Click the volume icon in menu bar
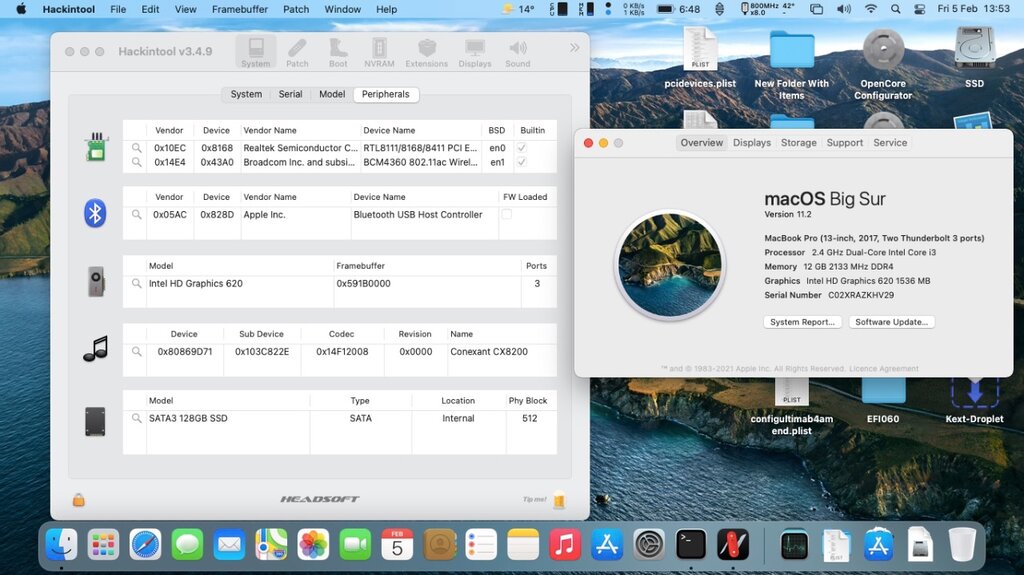Screen dimensions: 1024x575 point(844,9)
